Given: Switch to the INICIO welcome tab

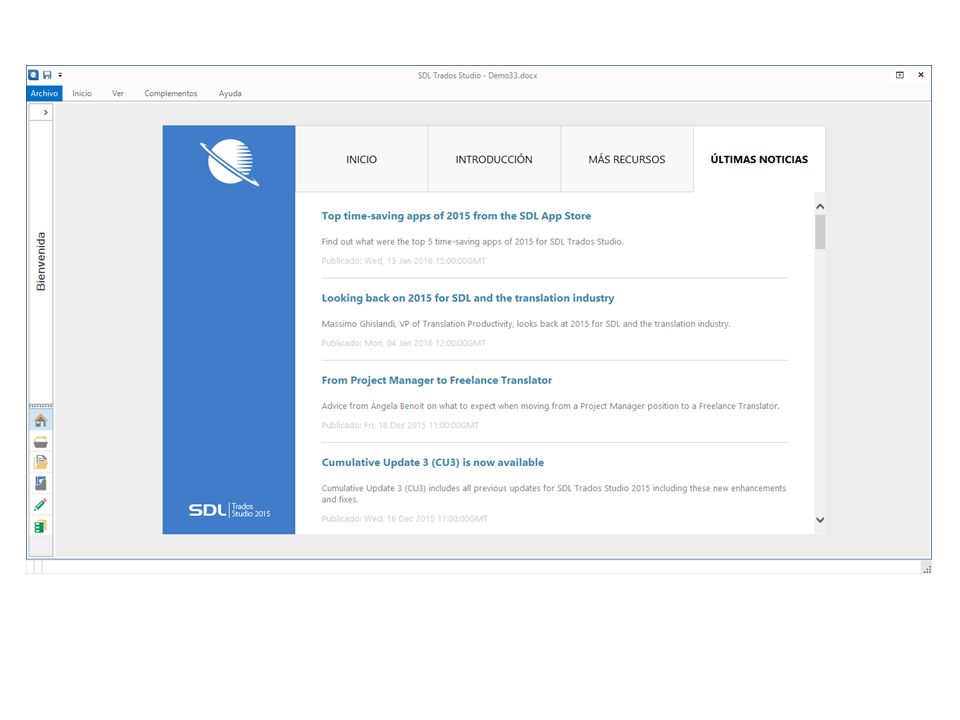Looking at the screenshot, I should (361, 159).
